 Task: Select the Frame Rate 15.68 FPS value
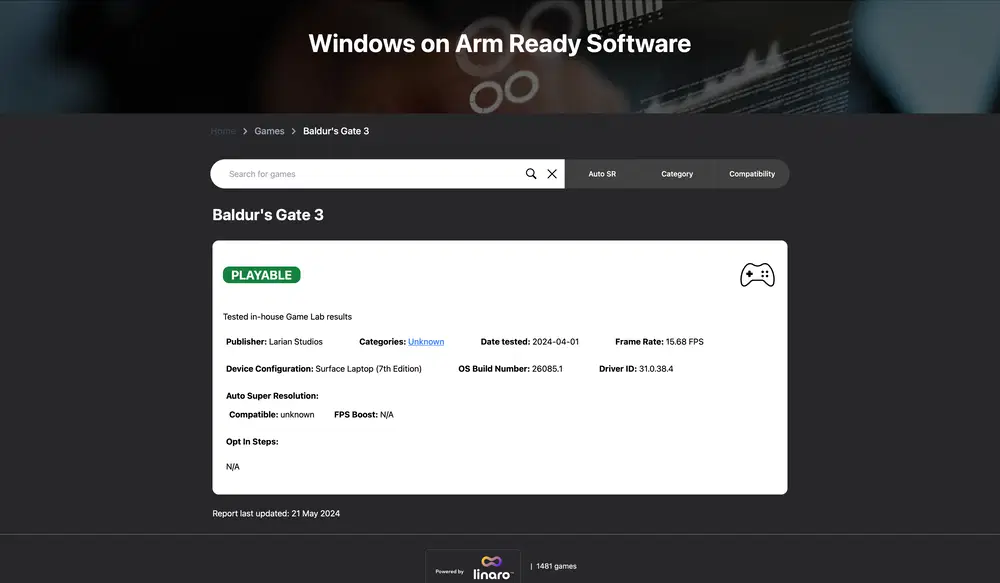pos(684,342)
